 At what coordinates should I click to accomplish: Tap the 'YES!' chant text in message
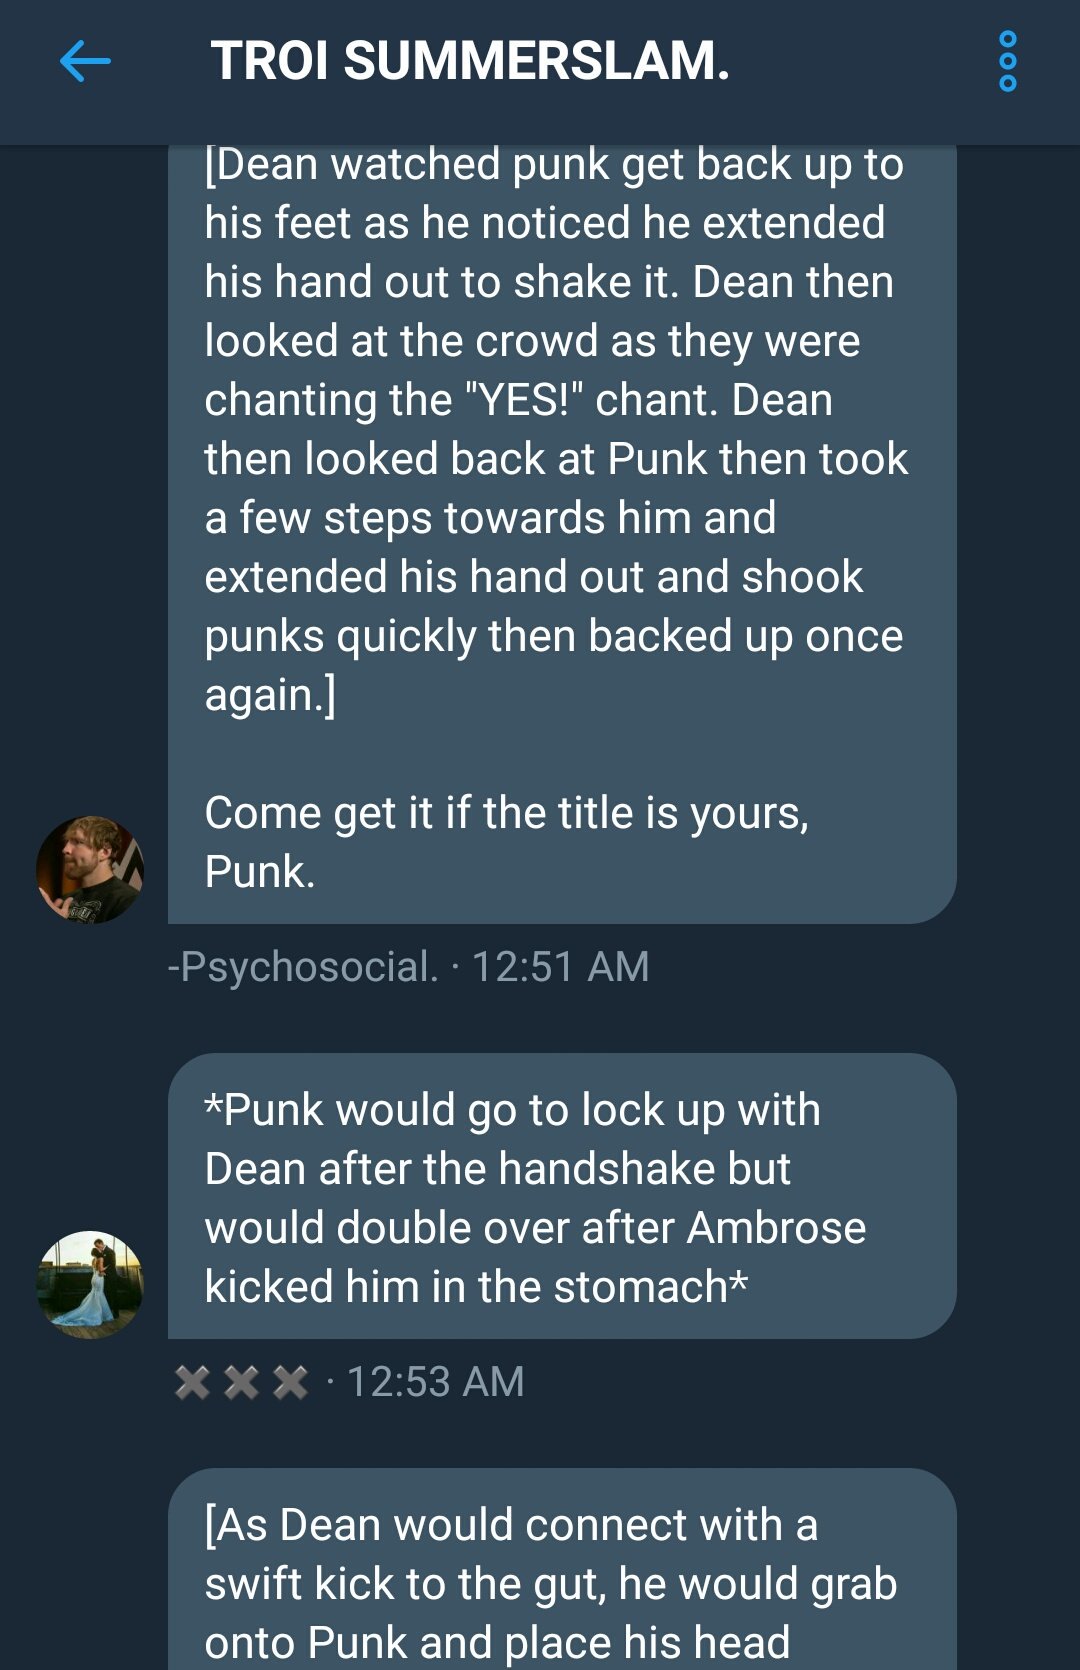pyautogui.click(x=524, y=400)
